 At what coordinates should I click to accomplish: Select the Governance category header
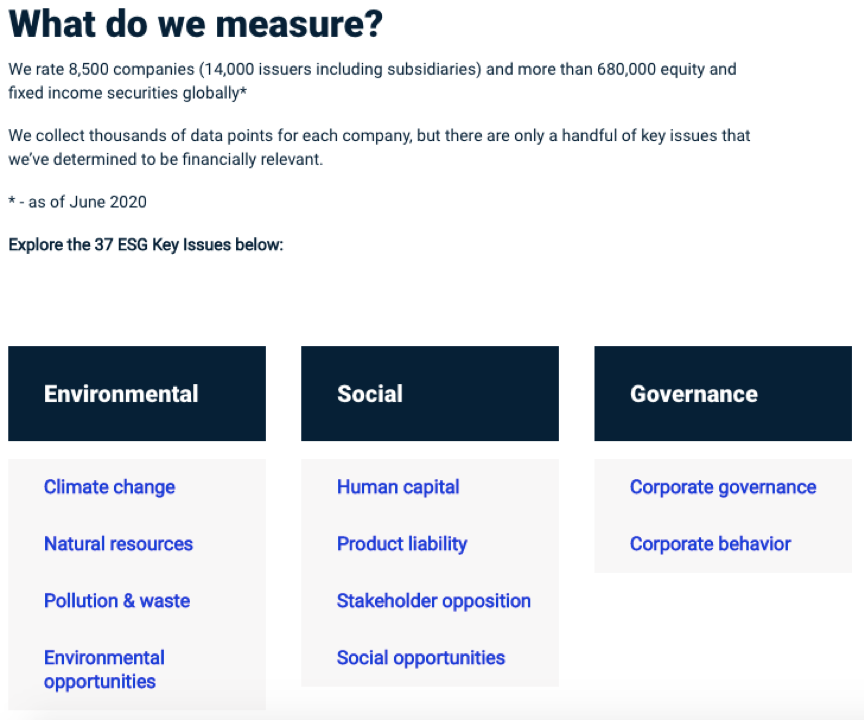coord(693,394)
